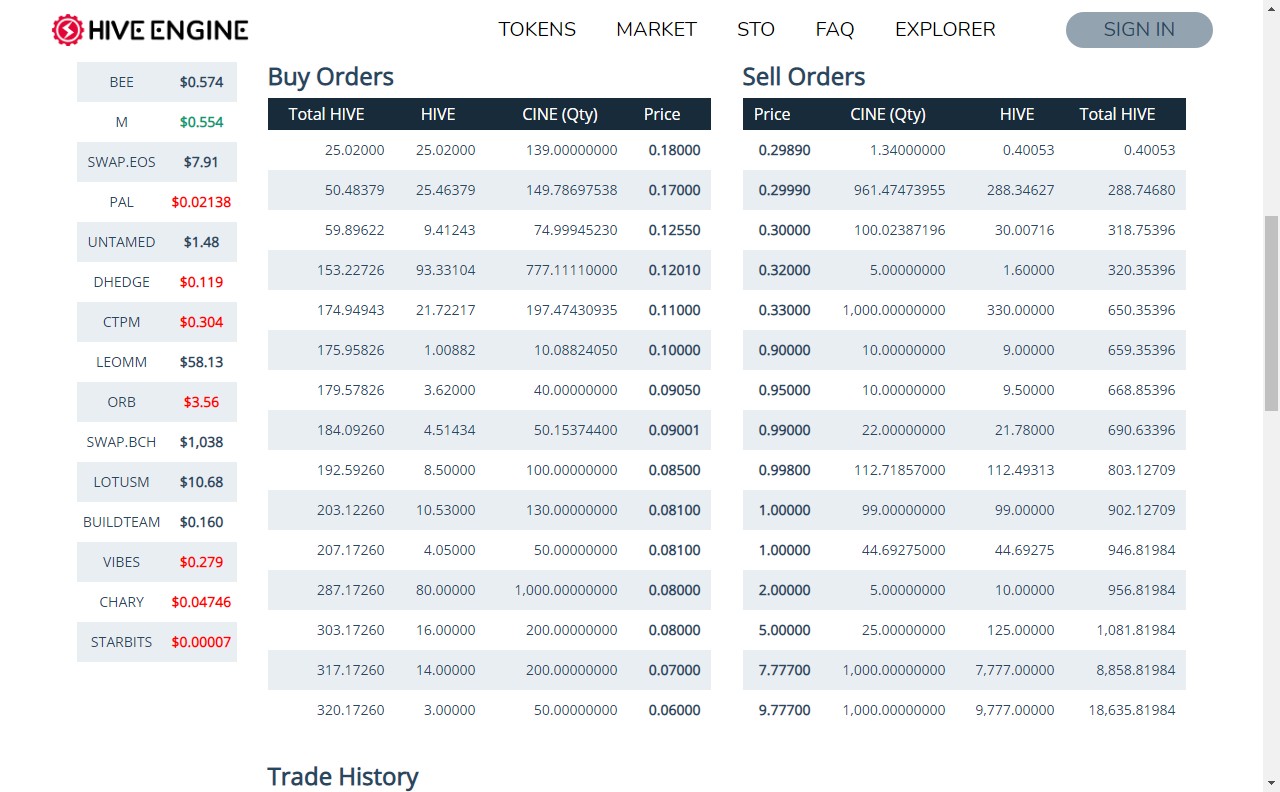Image resolution: width=1280 pixels, height=792 pixels.
Task: Click buy quantity 777.11110000
Action: (x=572, y=270)
